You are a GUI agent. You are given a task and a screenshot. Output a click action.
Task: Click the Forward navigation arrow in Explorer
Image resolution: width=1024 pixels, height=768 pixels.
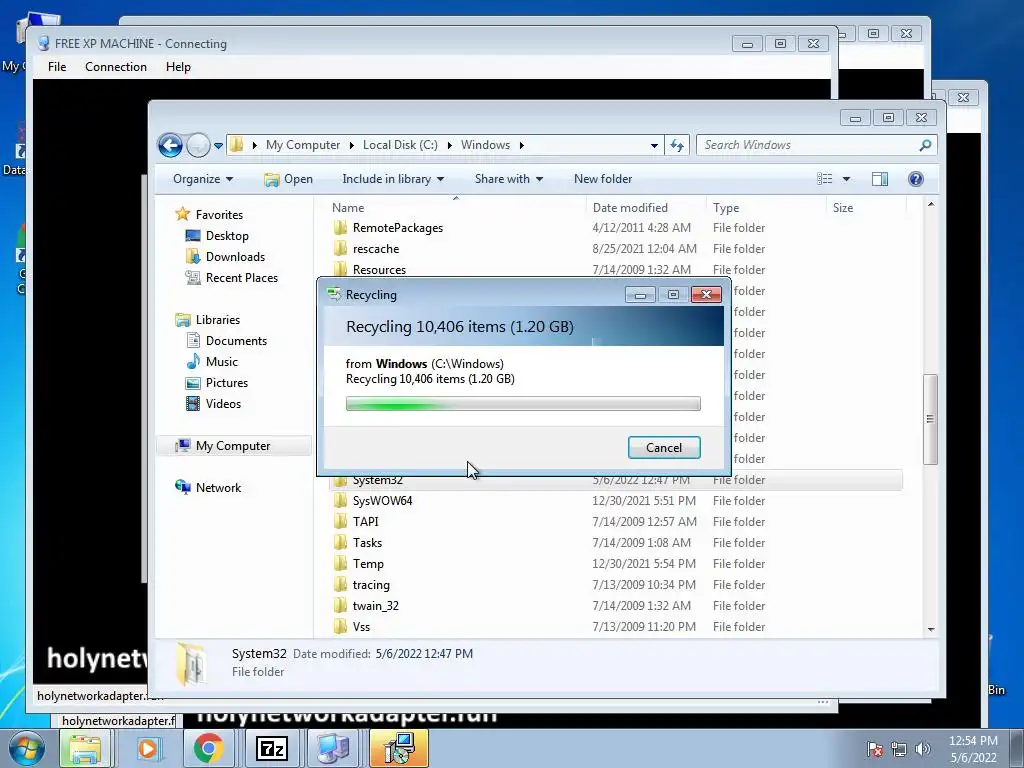[x=198, y=145]
